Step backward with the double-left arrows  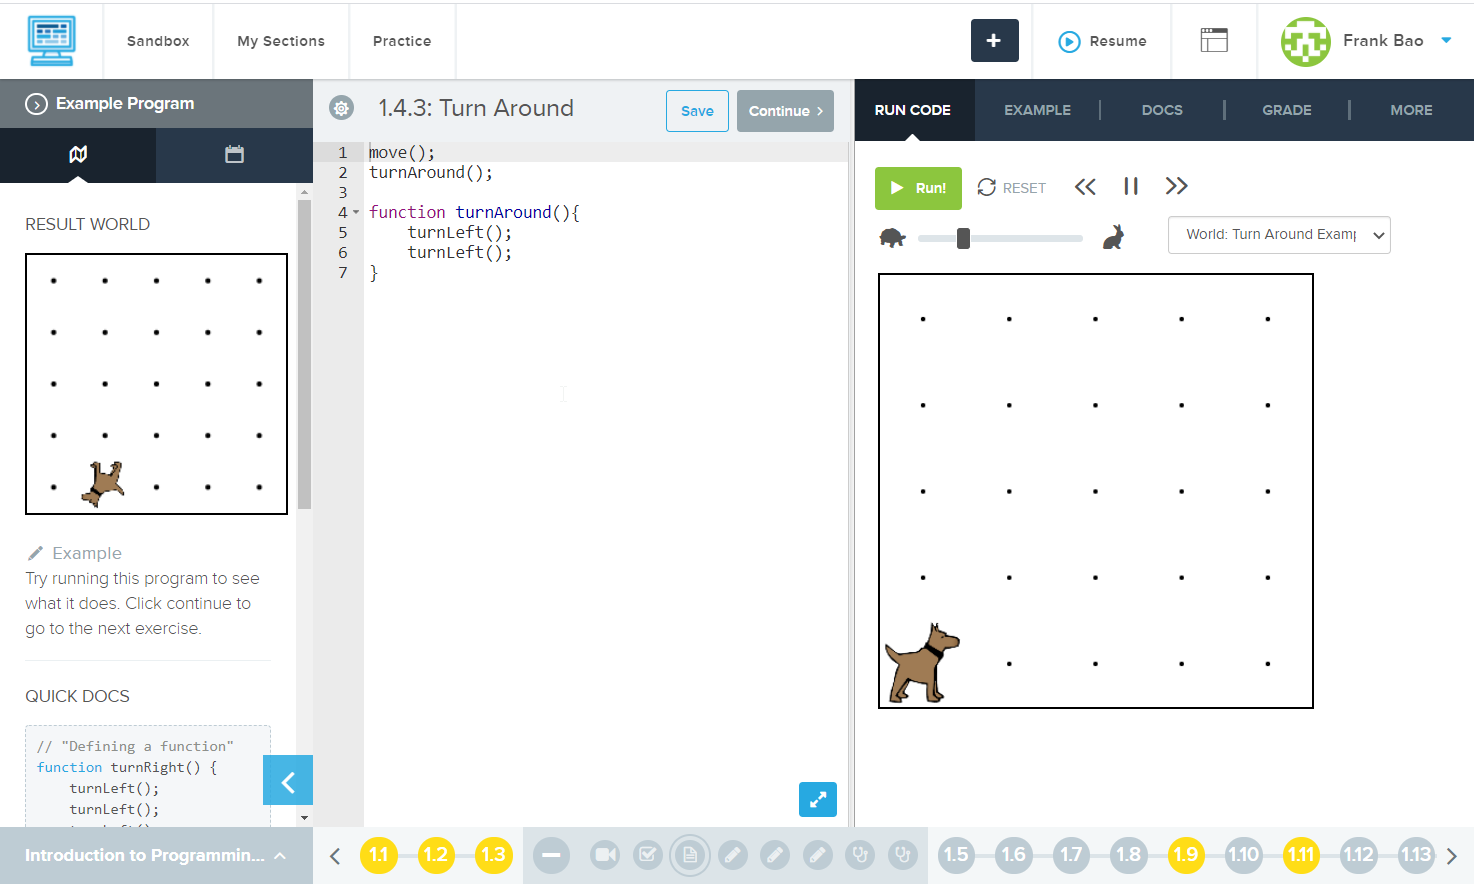click(1085, 186)
